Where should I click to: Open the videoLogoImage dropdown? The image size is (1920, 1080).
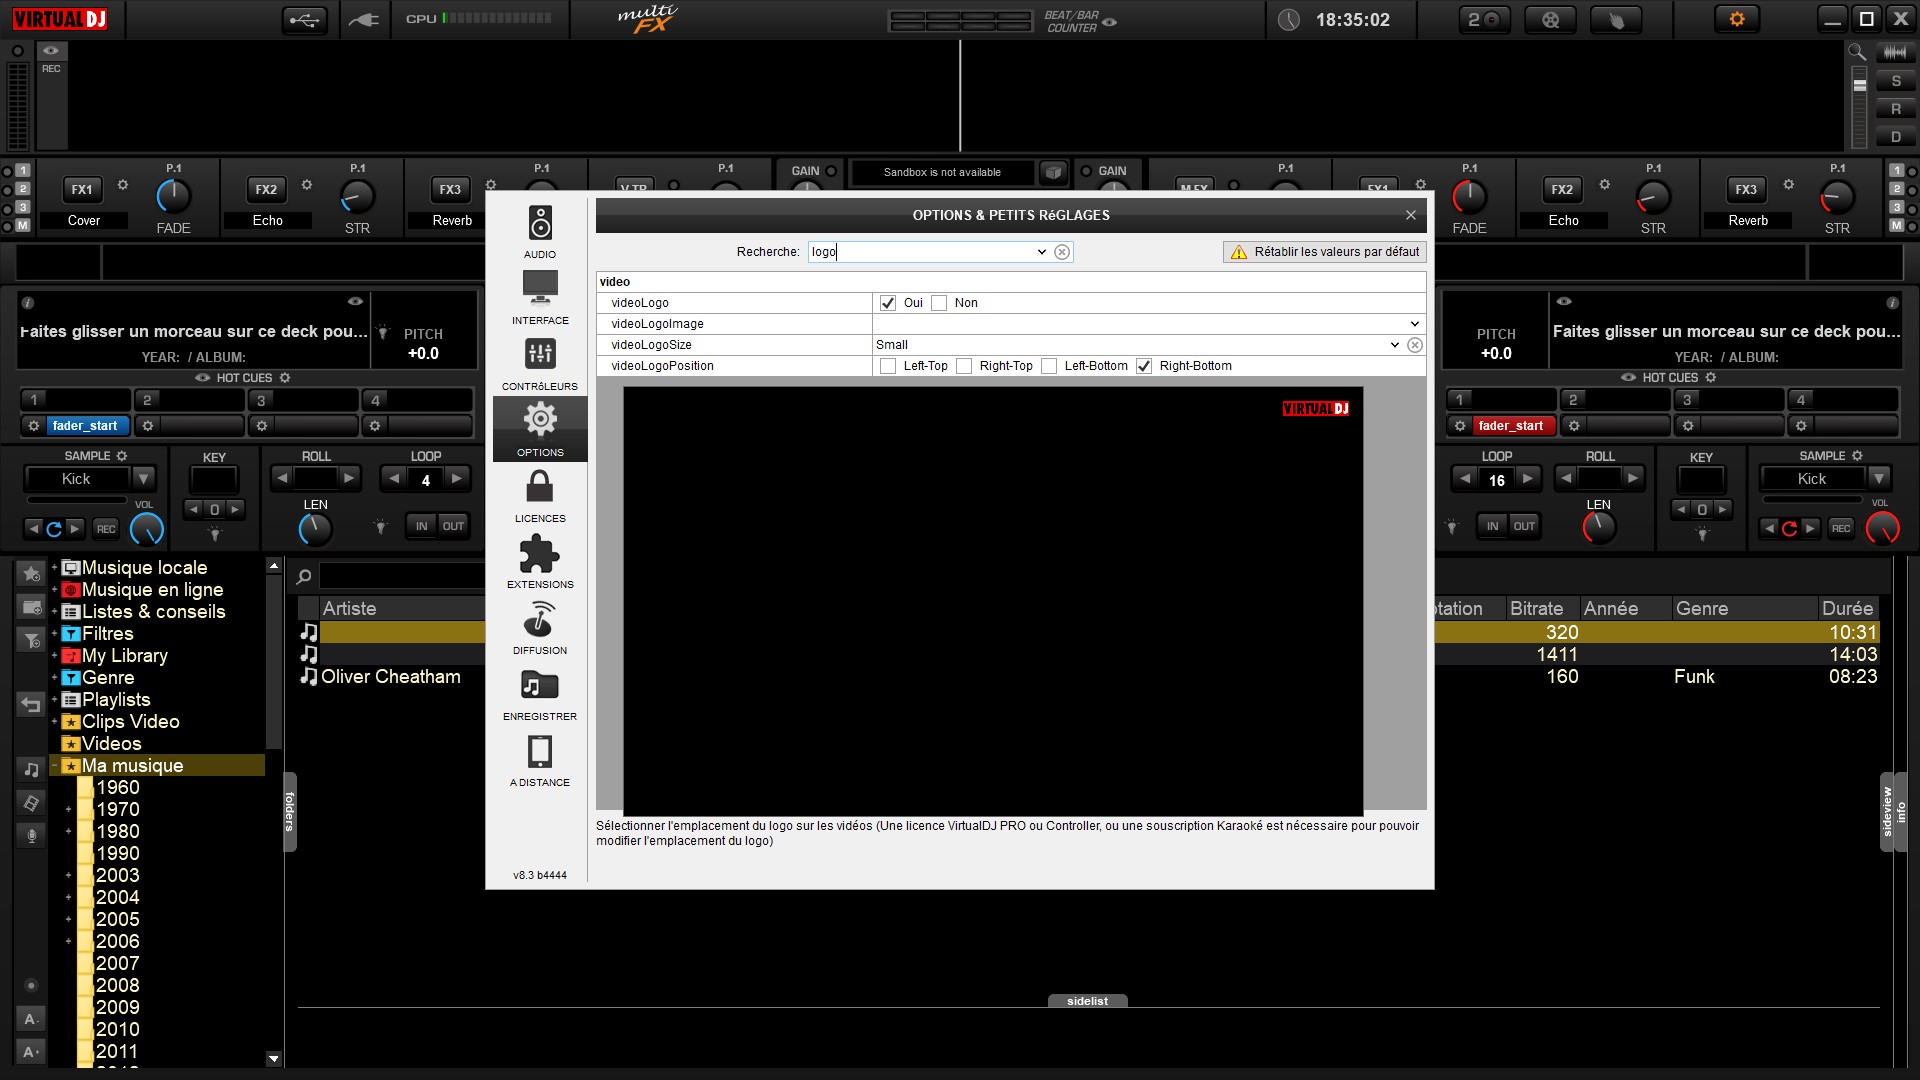[1414, 324]
